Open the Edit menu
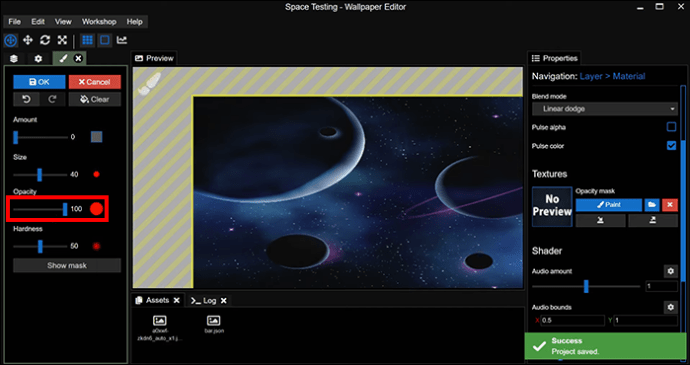Image resolution: width=690 pixels, height=365 pixels. [x=38, y=22]
